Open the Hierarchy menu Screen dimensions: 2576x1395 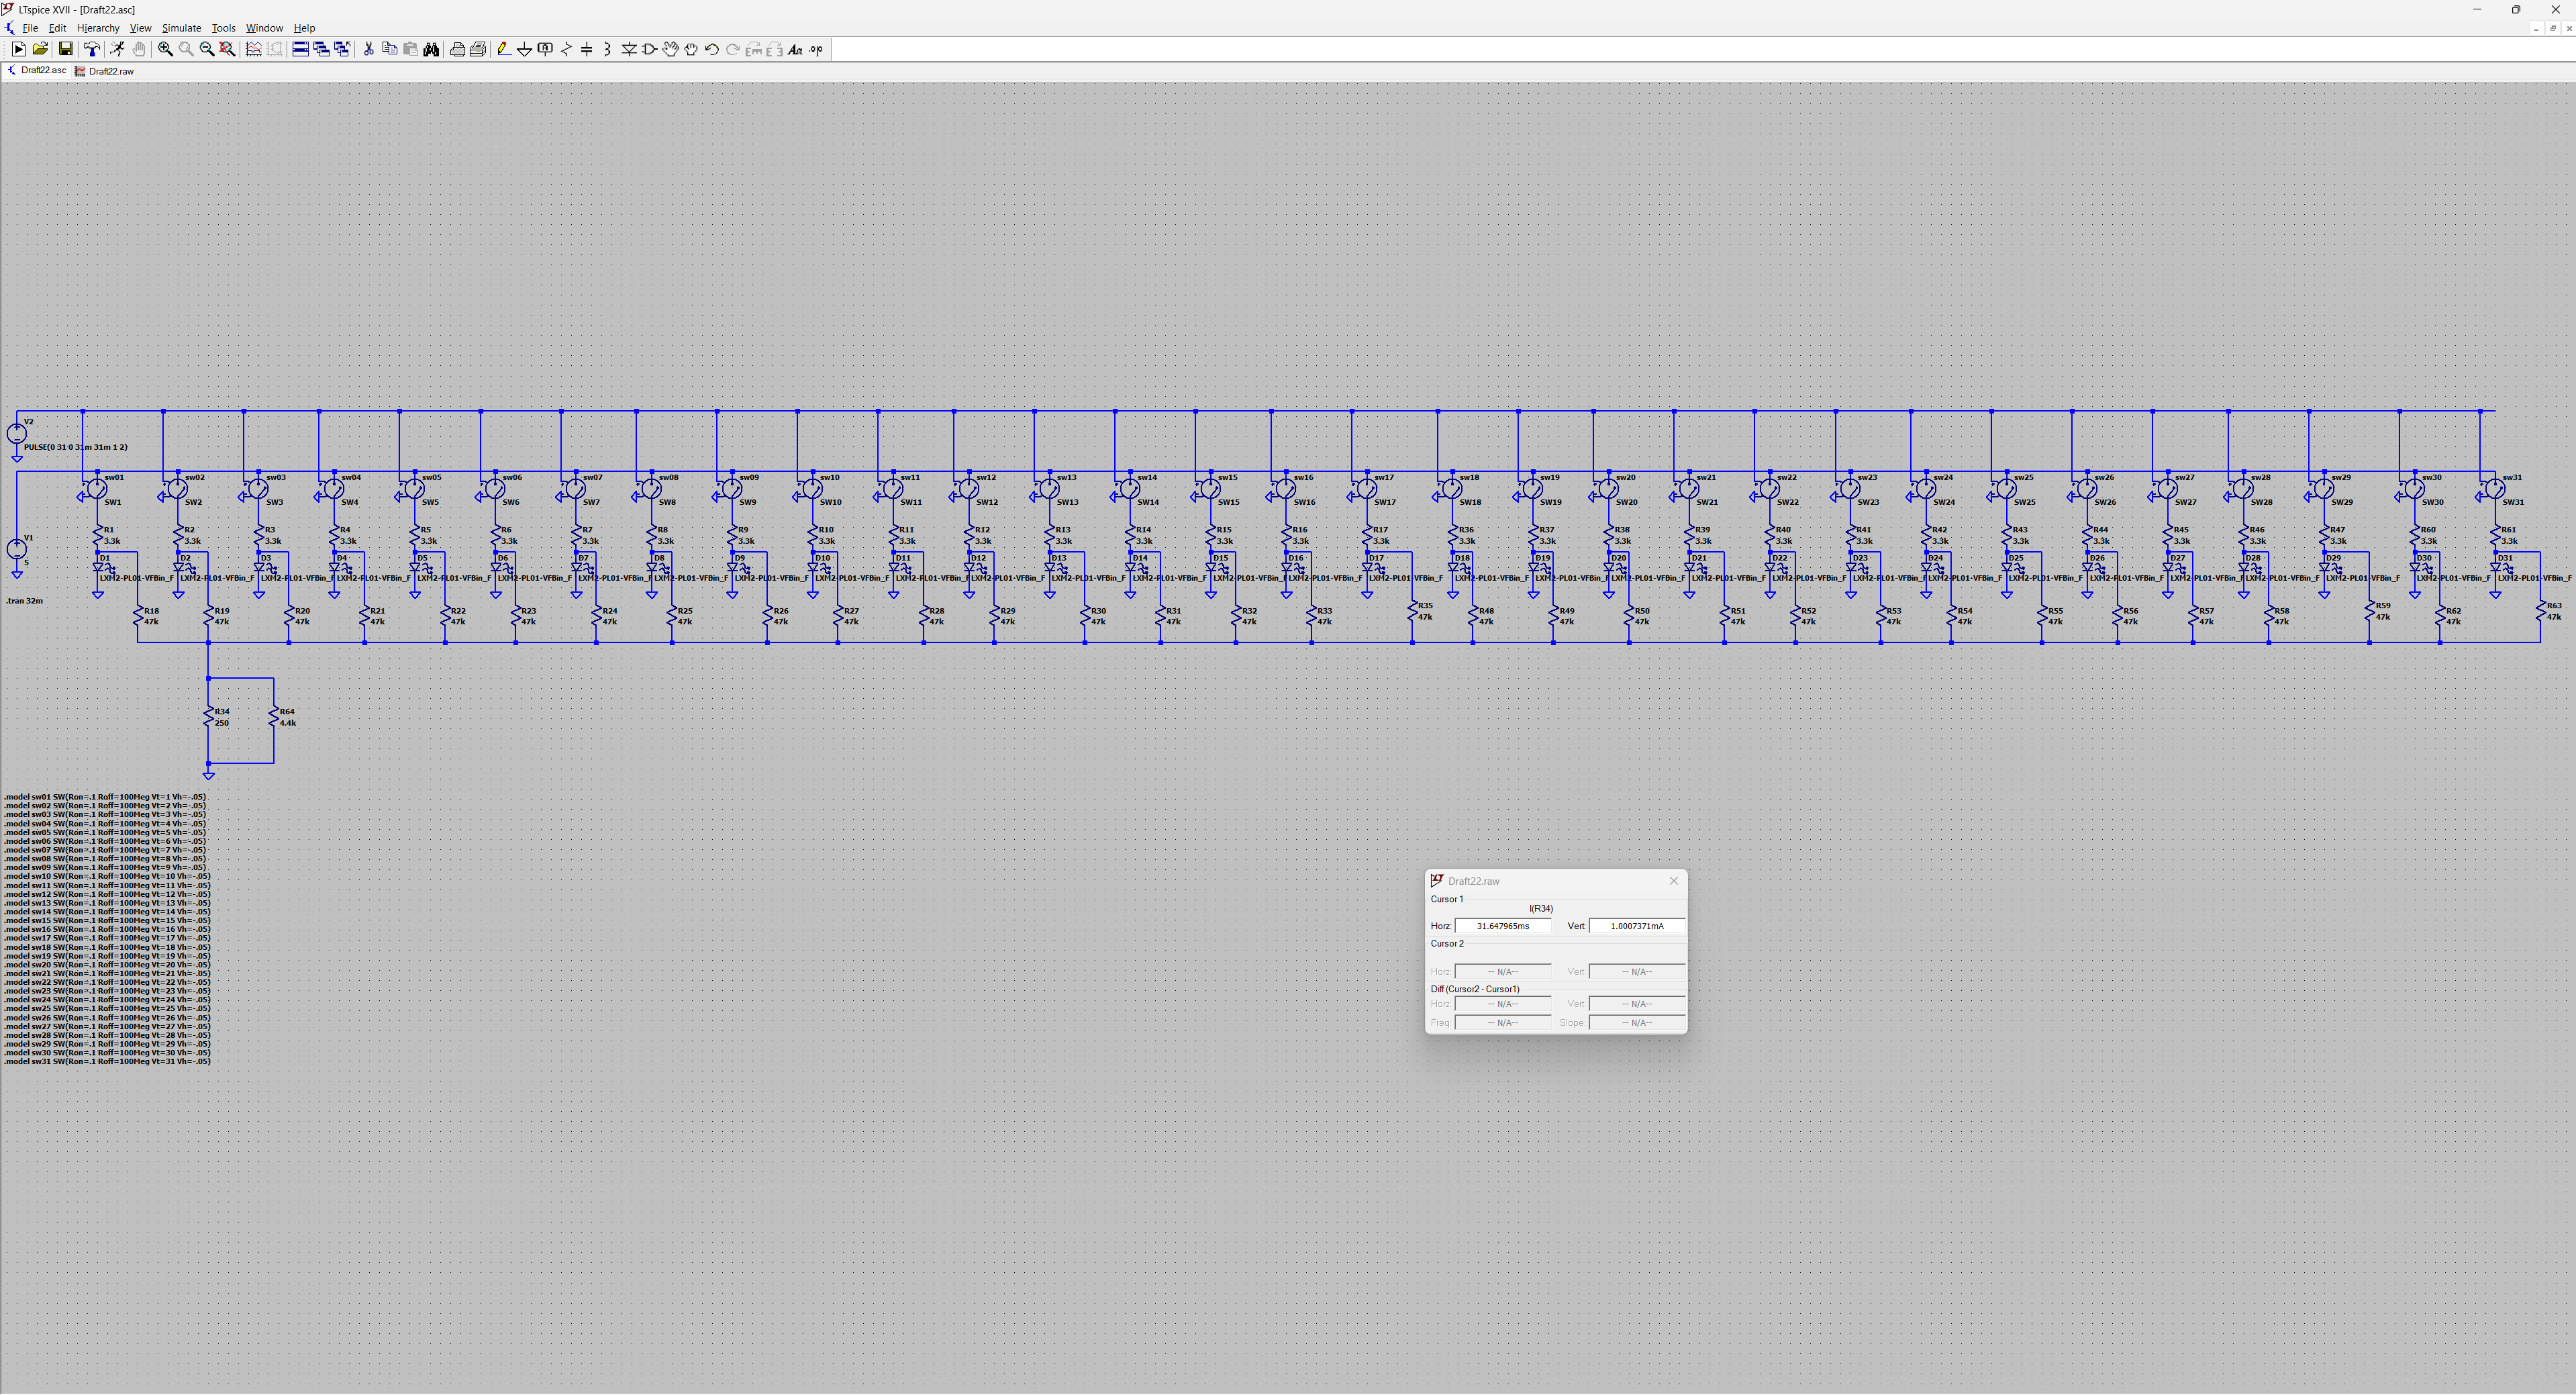point(98,28)
